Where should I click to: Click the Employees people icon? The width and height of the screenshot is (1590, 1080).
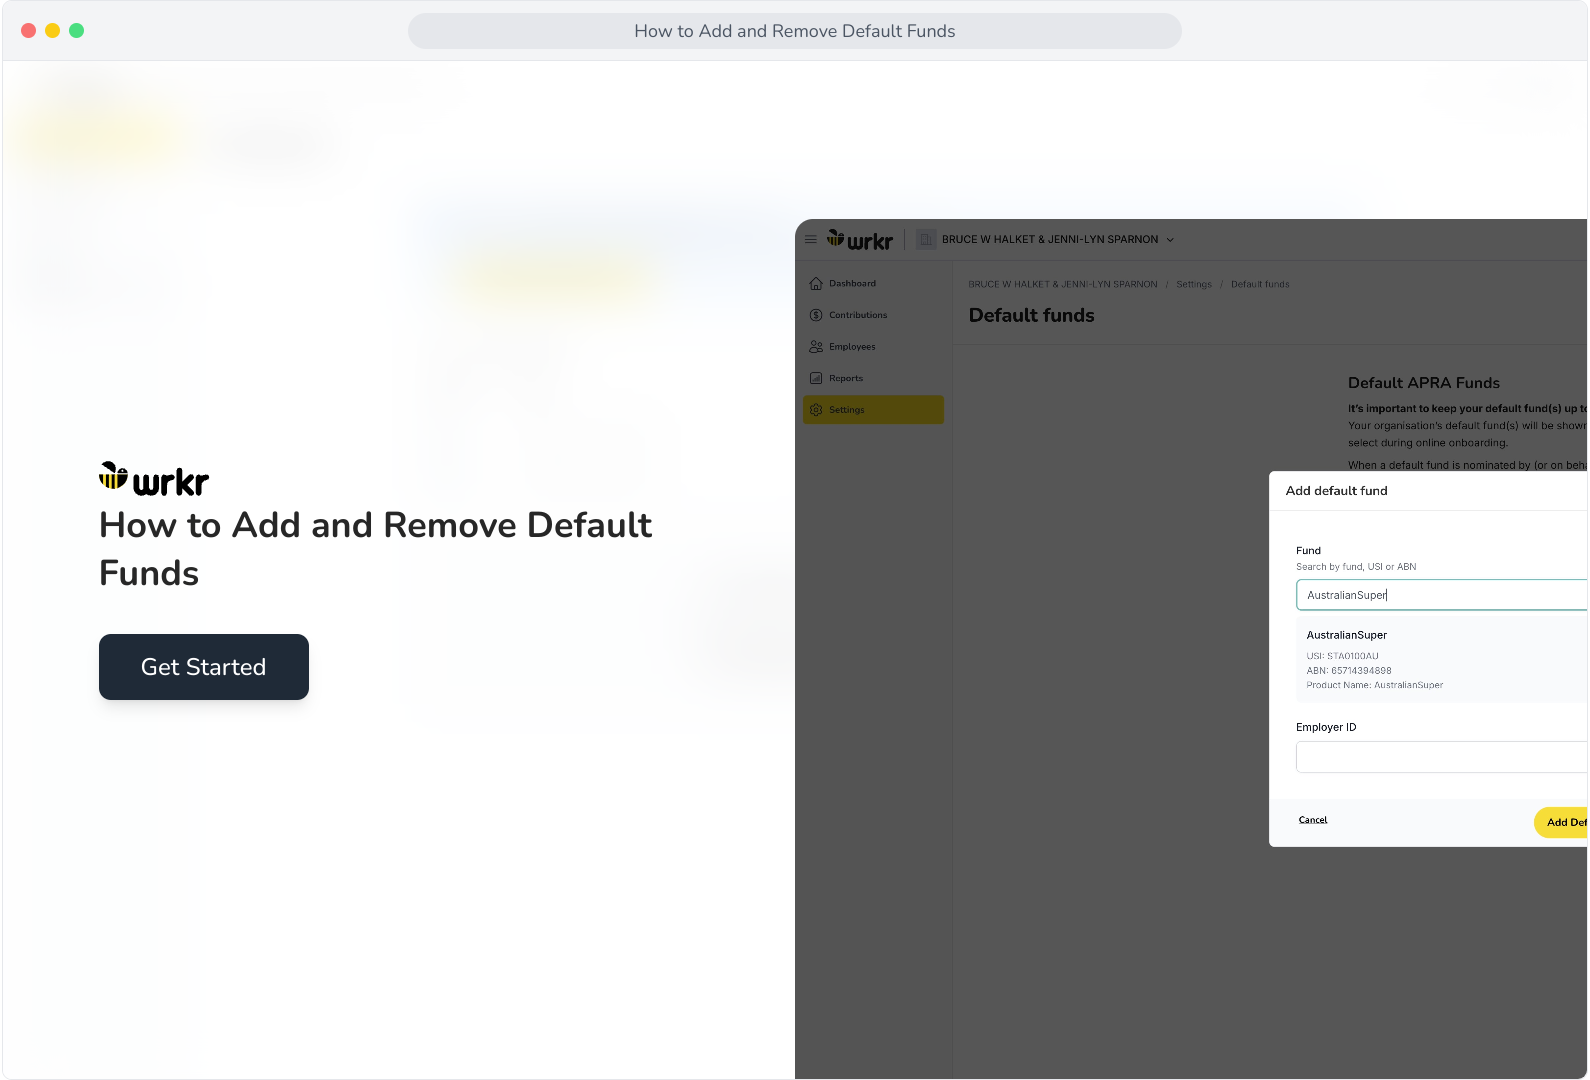point(816,347)
